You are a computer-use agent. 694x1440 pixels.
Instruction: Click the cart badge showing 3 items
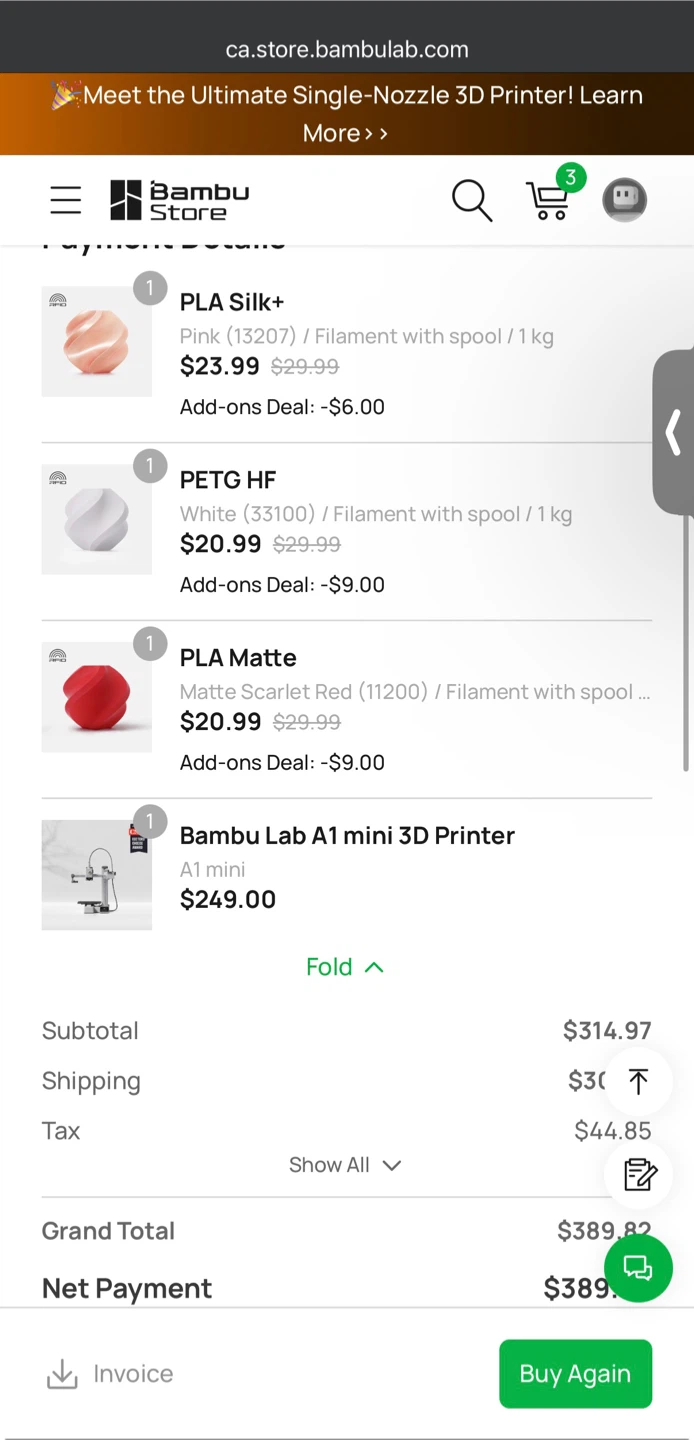(570, 178)
